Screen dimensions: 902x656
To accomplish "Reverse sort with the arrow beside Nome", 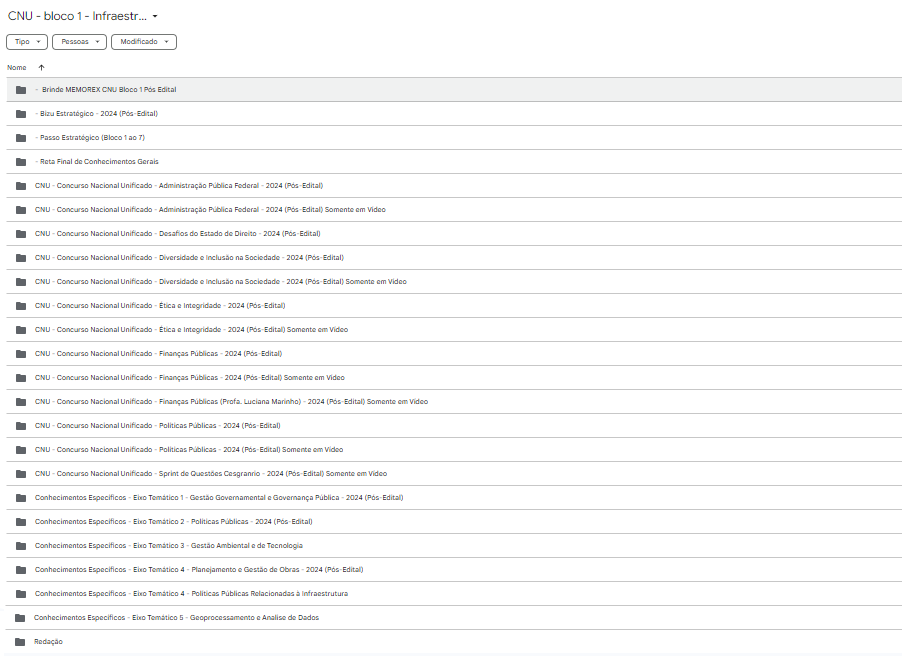I will pyautogui.click(x=41, y=67).
